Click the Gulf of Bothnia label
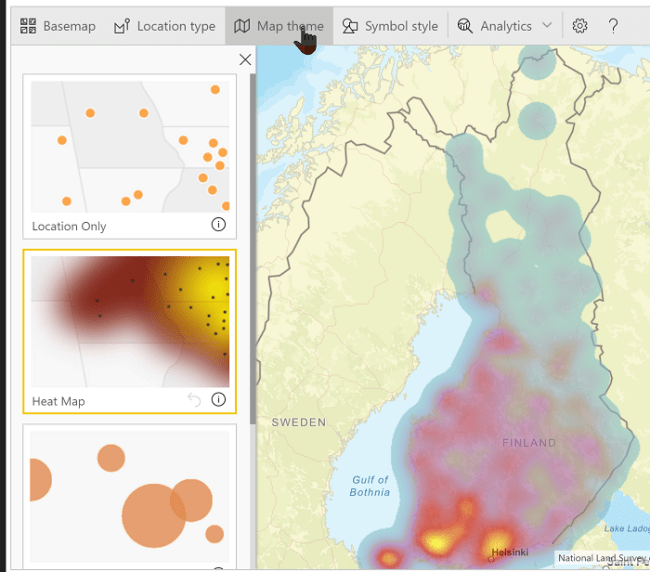Image resolution: width=650 pixels, height=572 pixels. coord(370,486)
